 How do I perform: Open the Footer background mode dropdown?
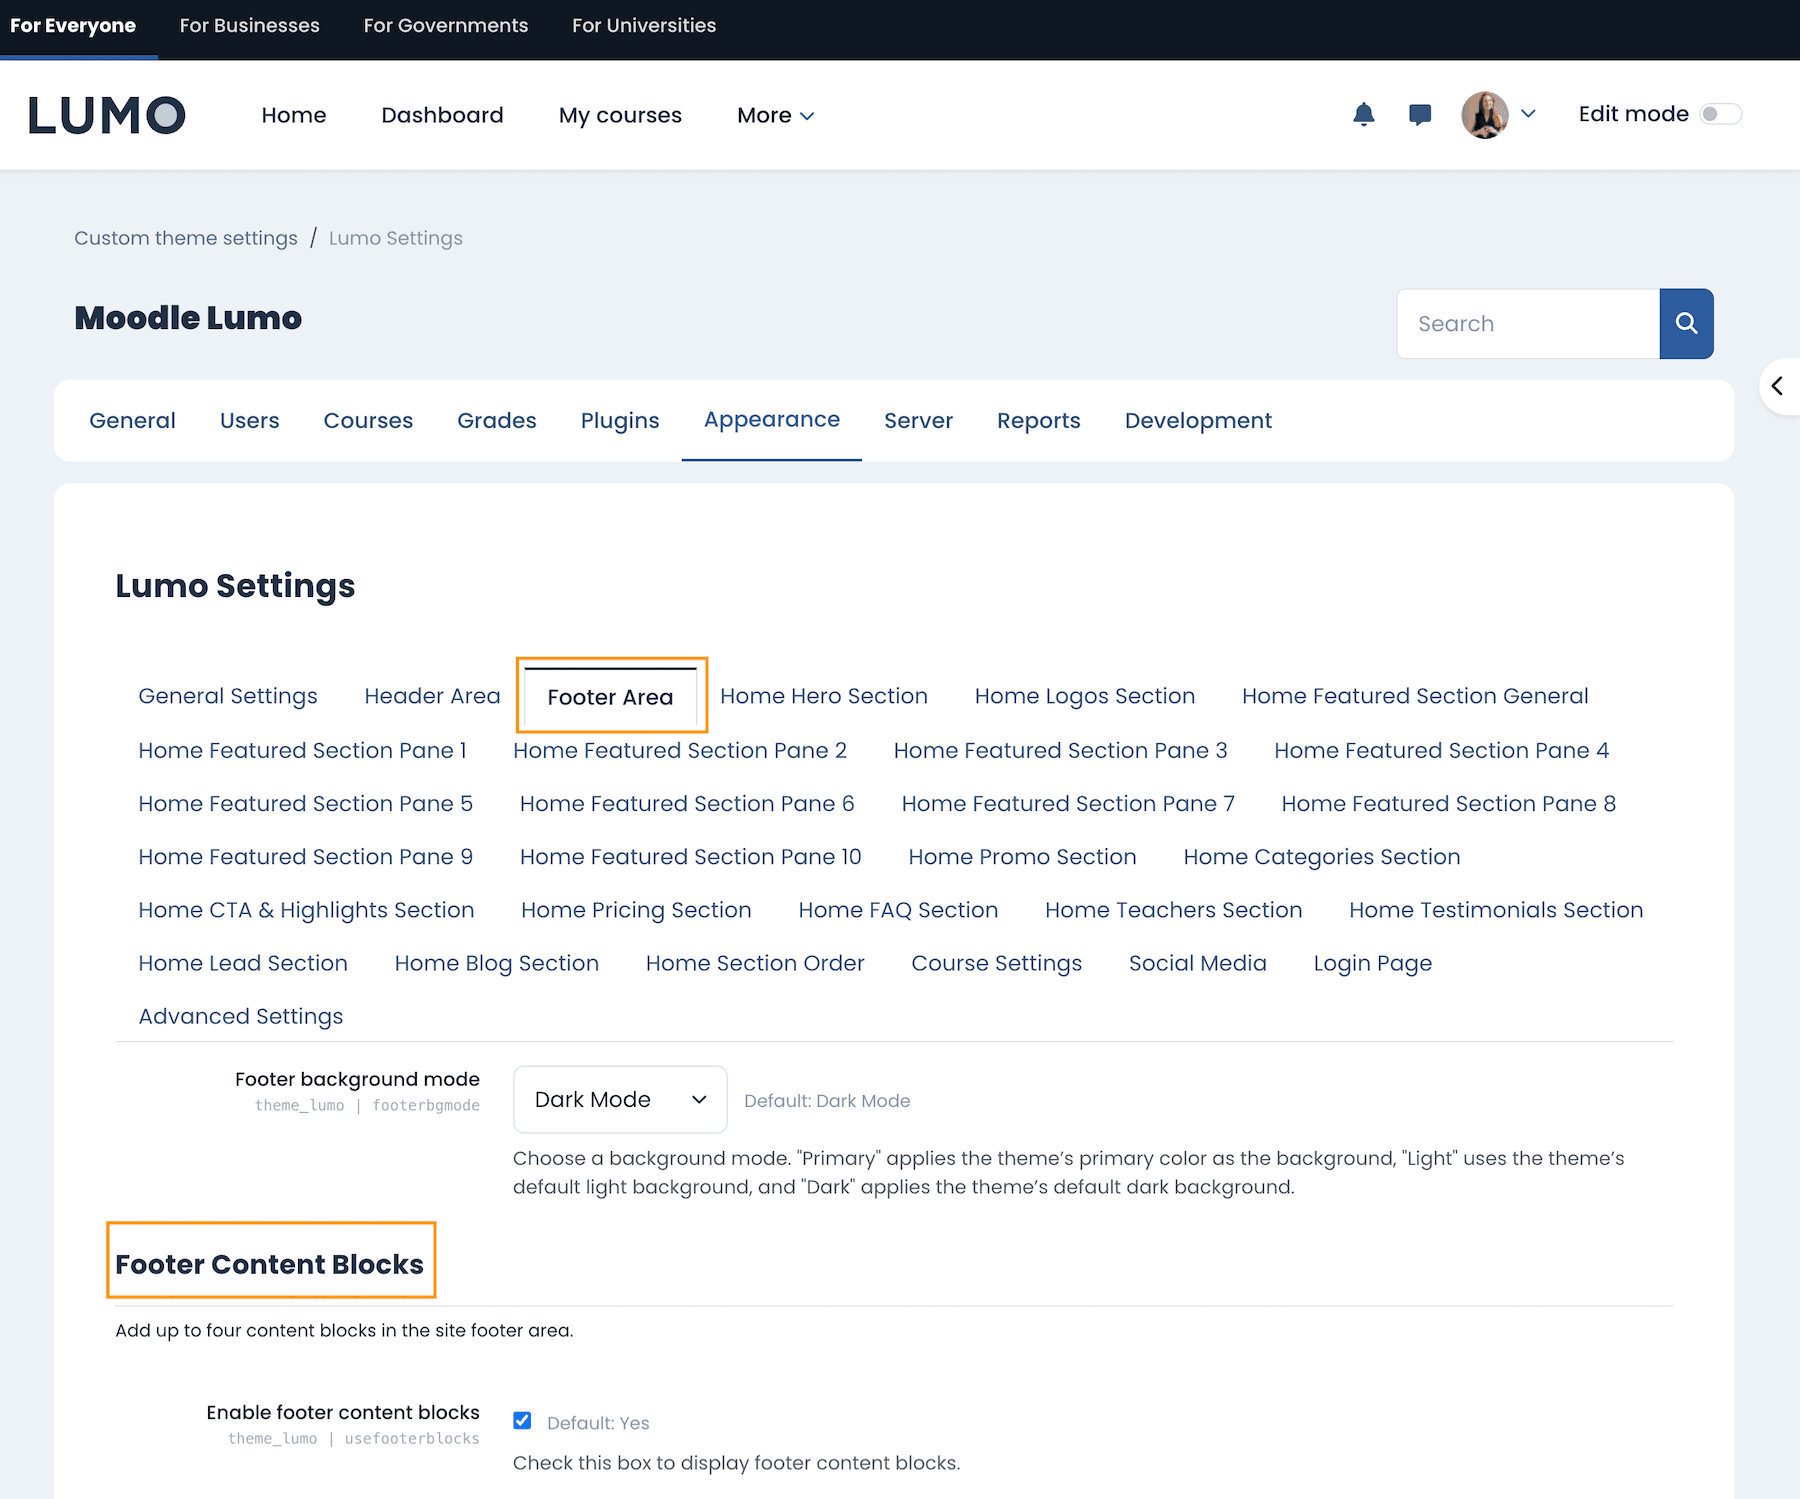click(619, 1099)
